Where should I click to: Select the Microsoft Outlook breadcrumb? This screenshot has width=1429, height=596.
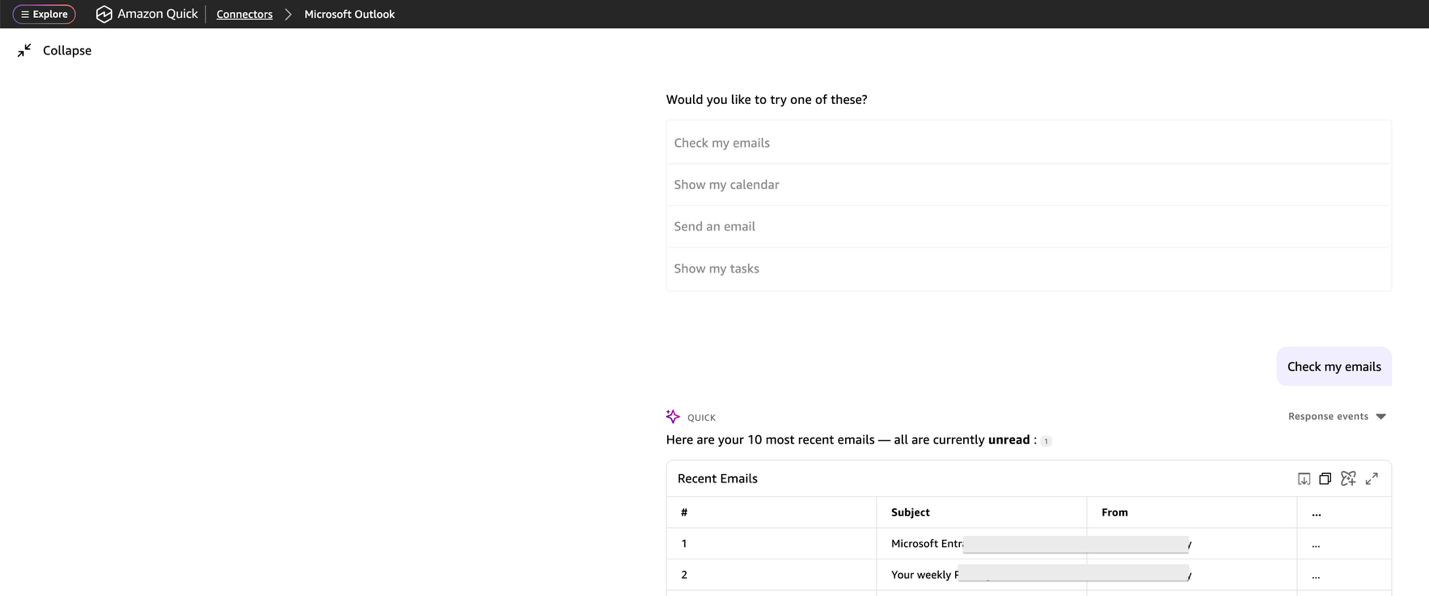pos(349,14)
